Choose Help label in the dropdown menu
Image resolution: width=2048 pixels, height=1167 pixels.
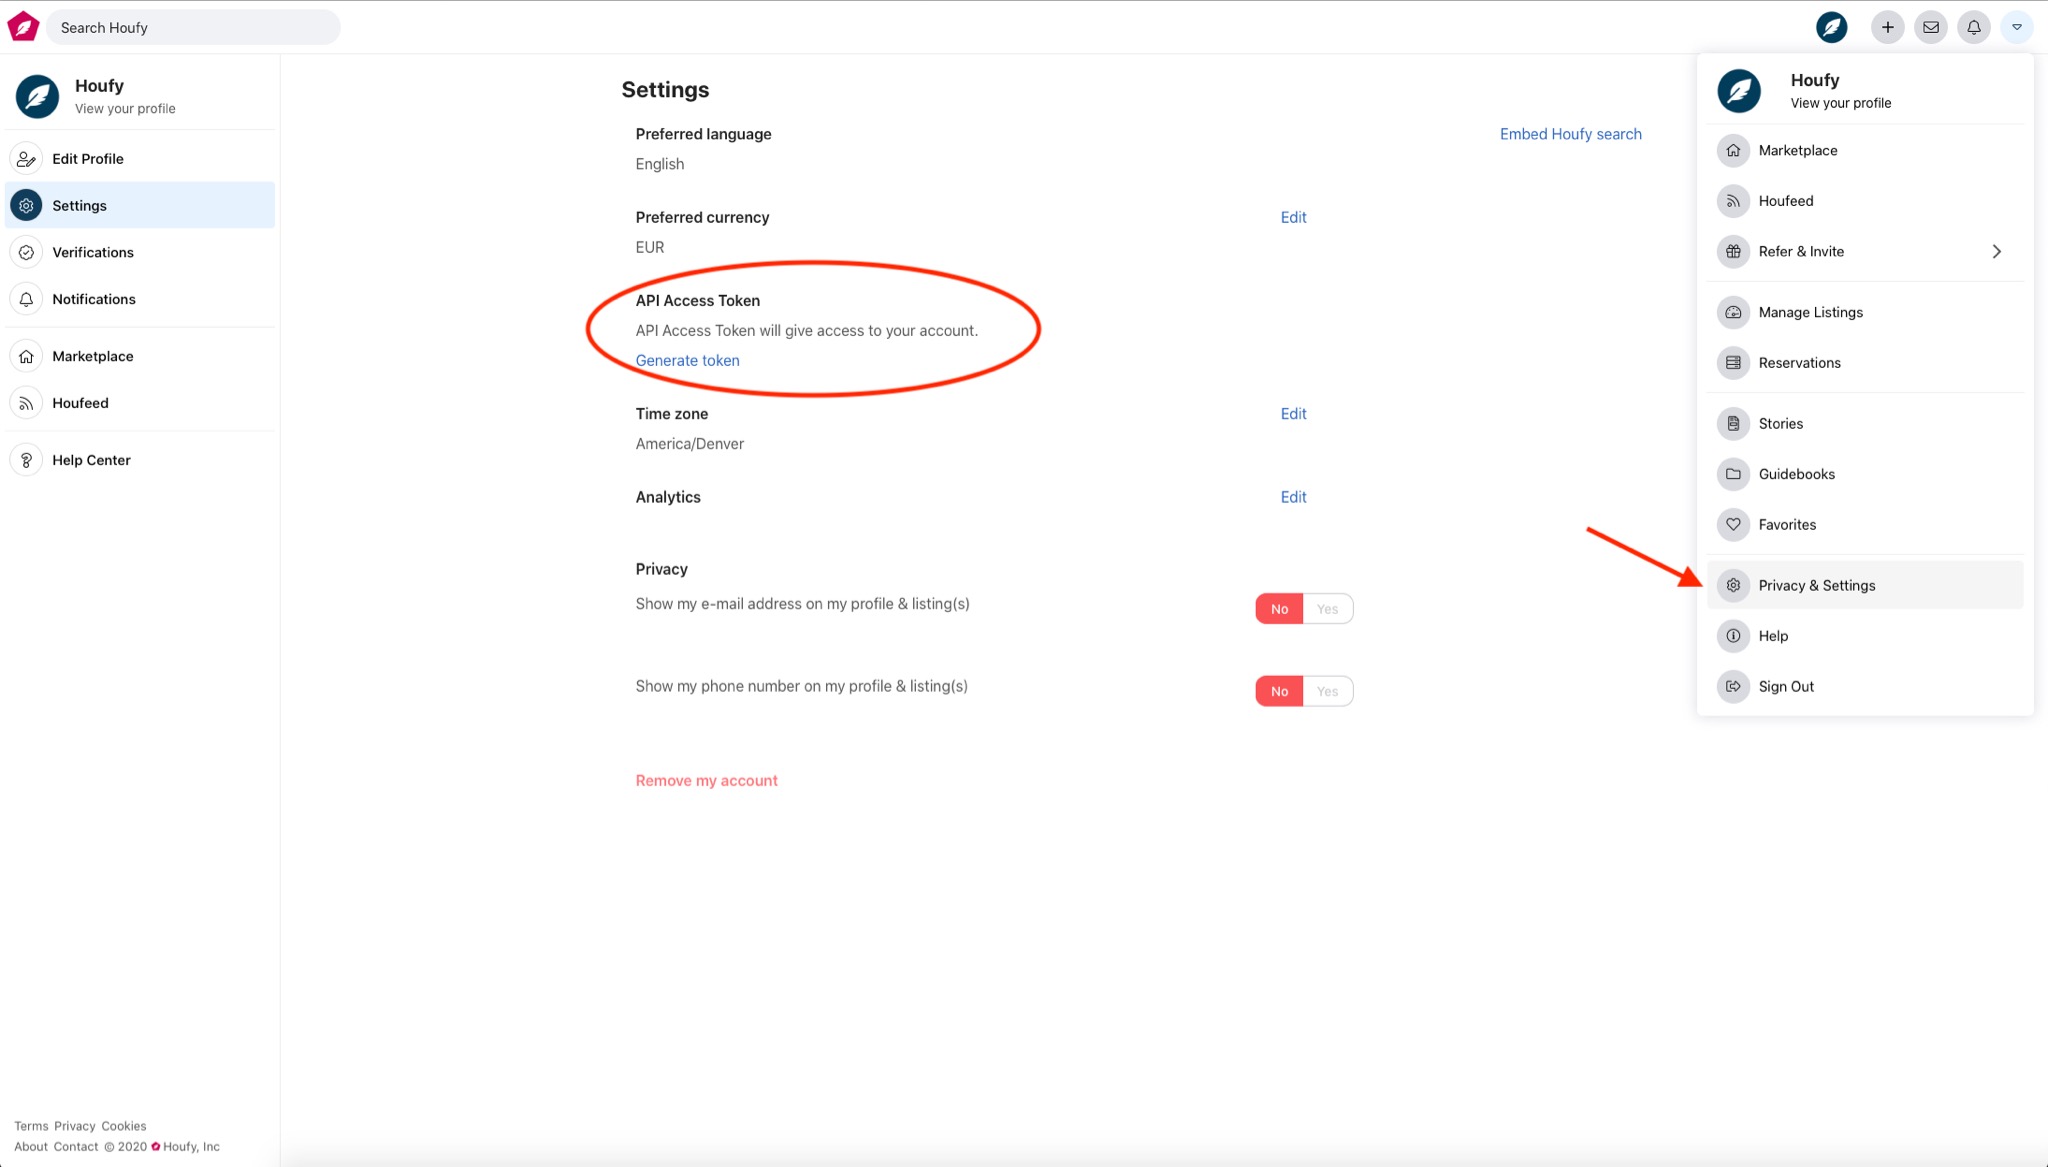(x=1773, y=636)
